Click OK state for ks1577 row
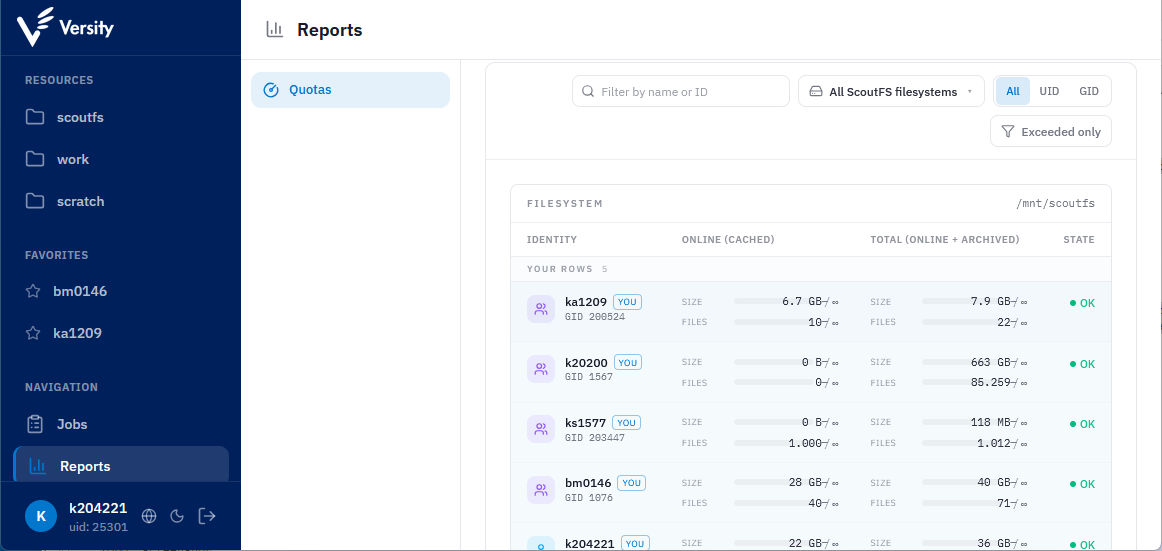 (1082, 424)
